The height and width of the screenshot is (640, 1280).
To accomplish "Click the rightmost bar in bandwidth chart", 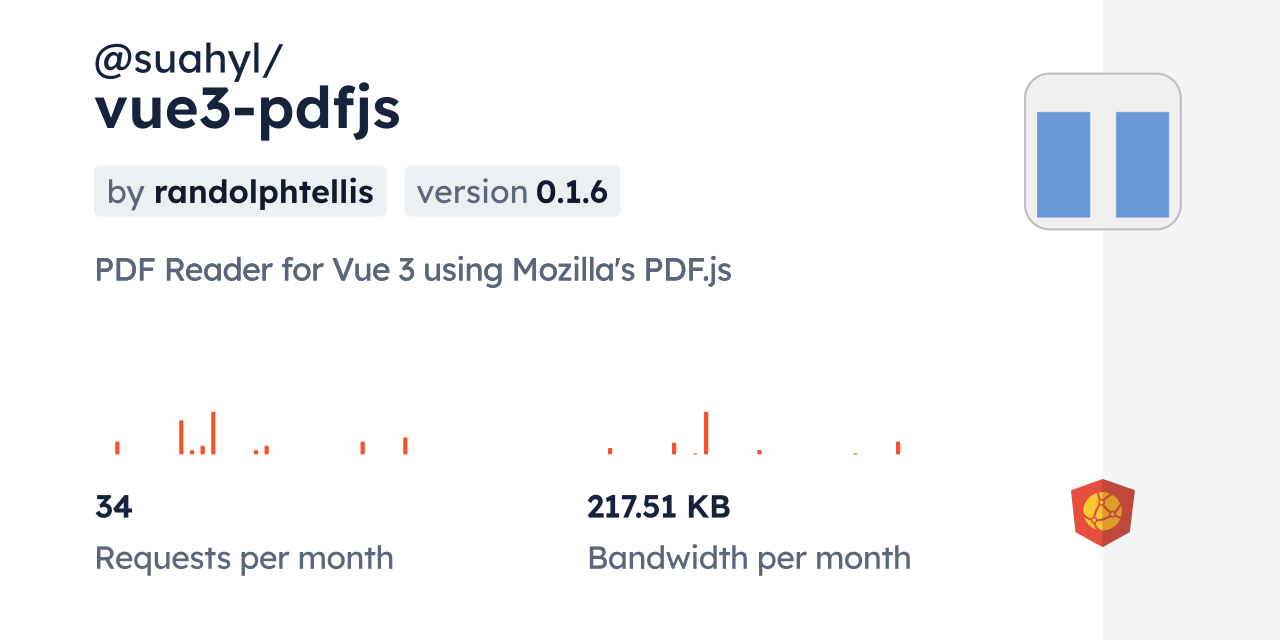I will click(x=898, y=448).
